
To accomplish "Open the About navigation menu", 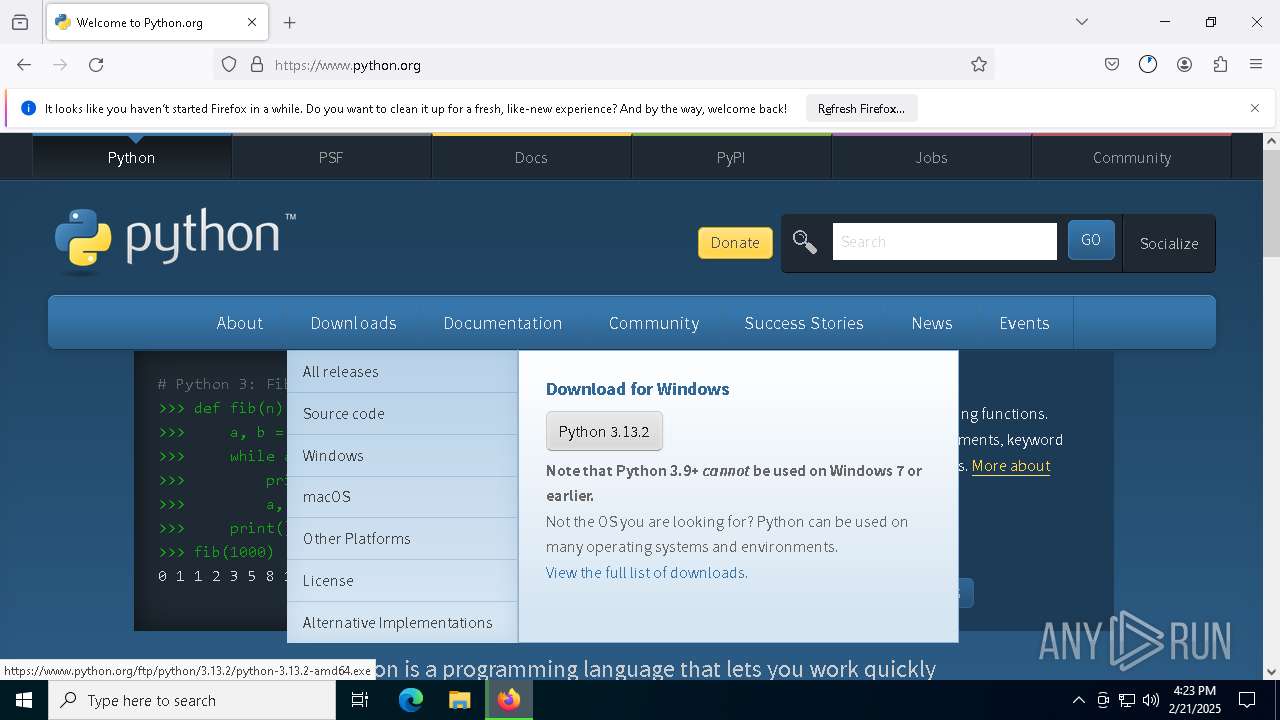I will tap(240, 323).
